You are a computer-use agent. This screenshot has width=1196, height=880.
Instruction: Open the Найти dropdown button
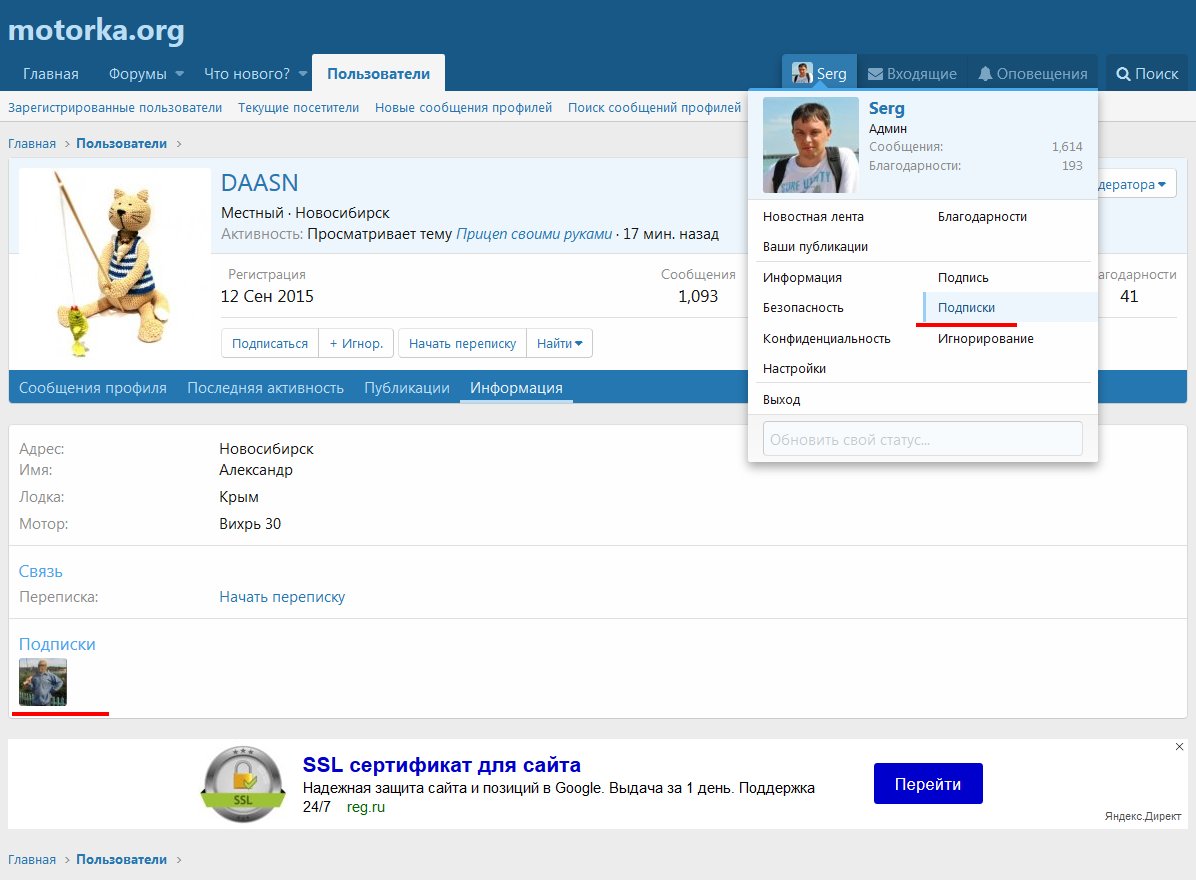(559, 343)
